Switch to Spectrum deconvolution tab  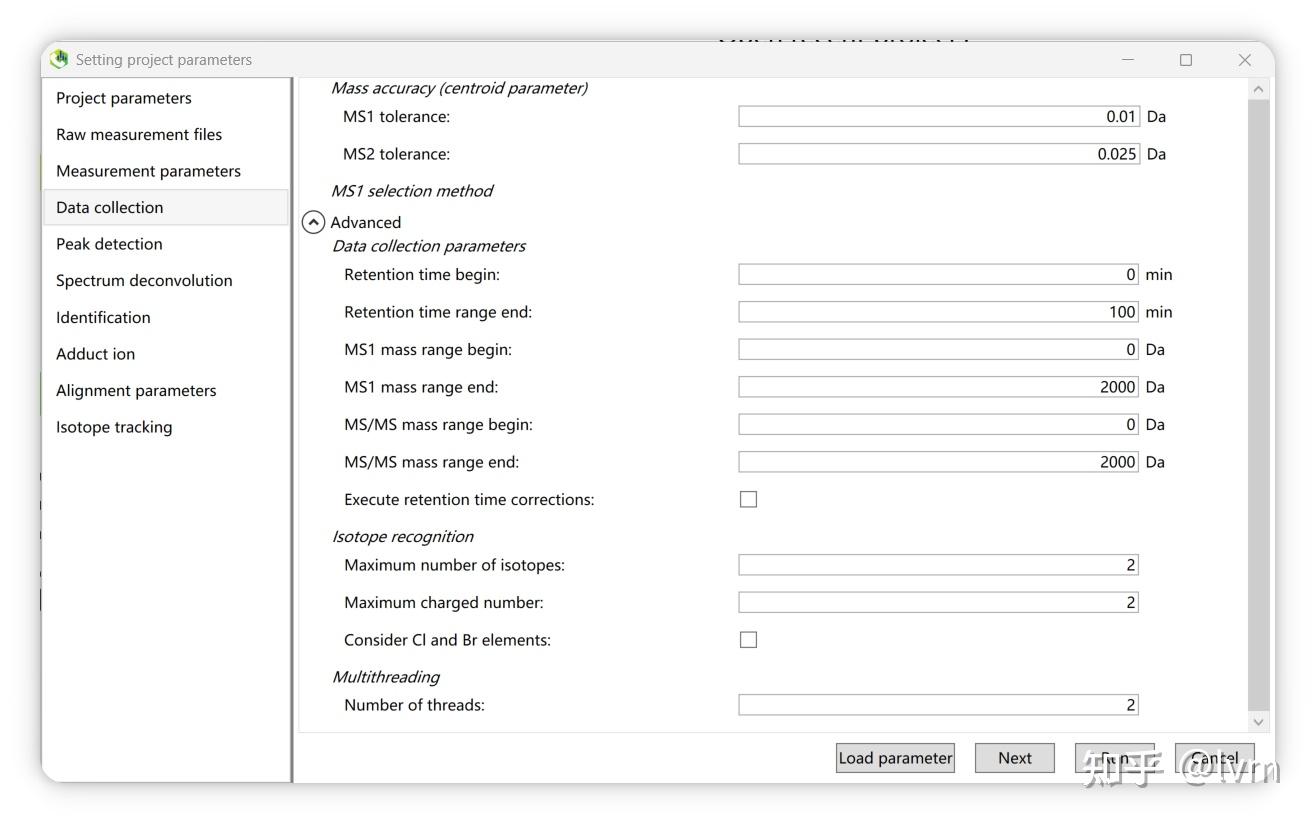tap(144, 280)
